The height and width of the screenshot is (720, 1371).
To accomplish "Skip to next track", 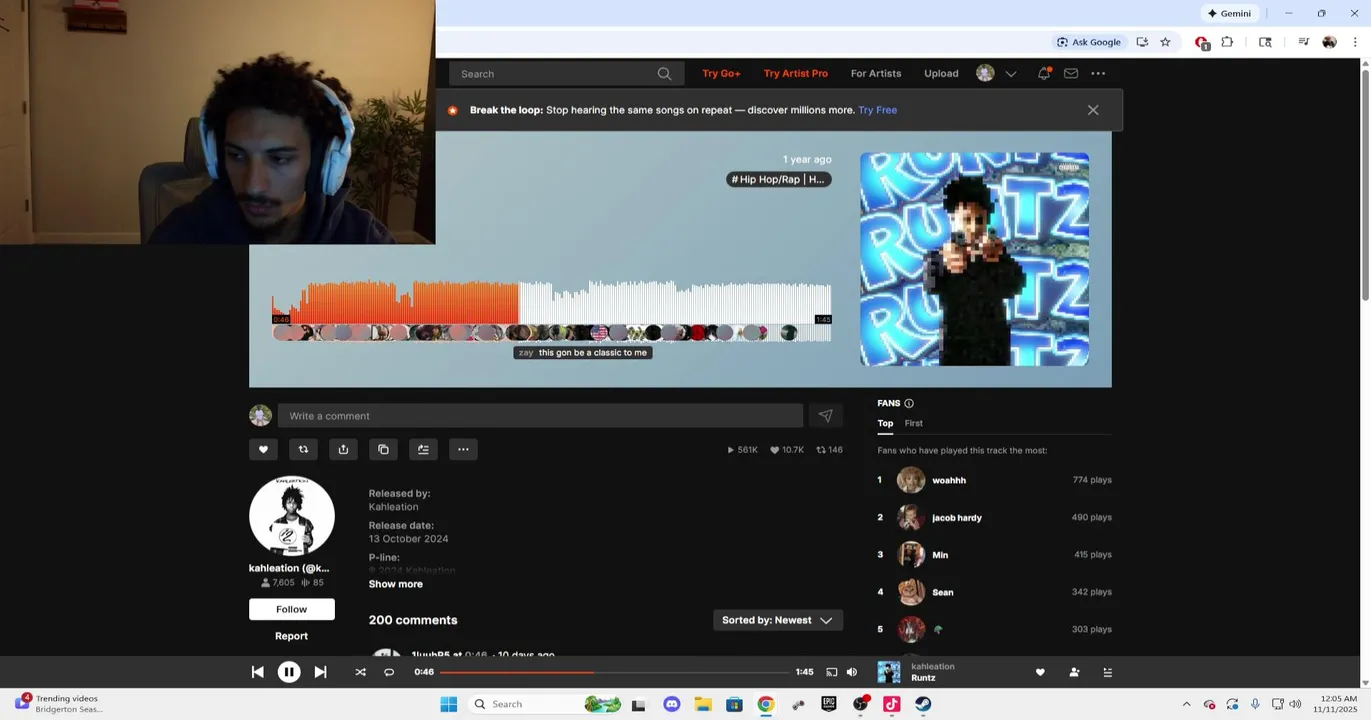I will (x=320, y=672).
